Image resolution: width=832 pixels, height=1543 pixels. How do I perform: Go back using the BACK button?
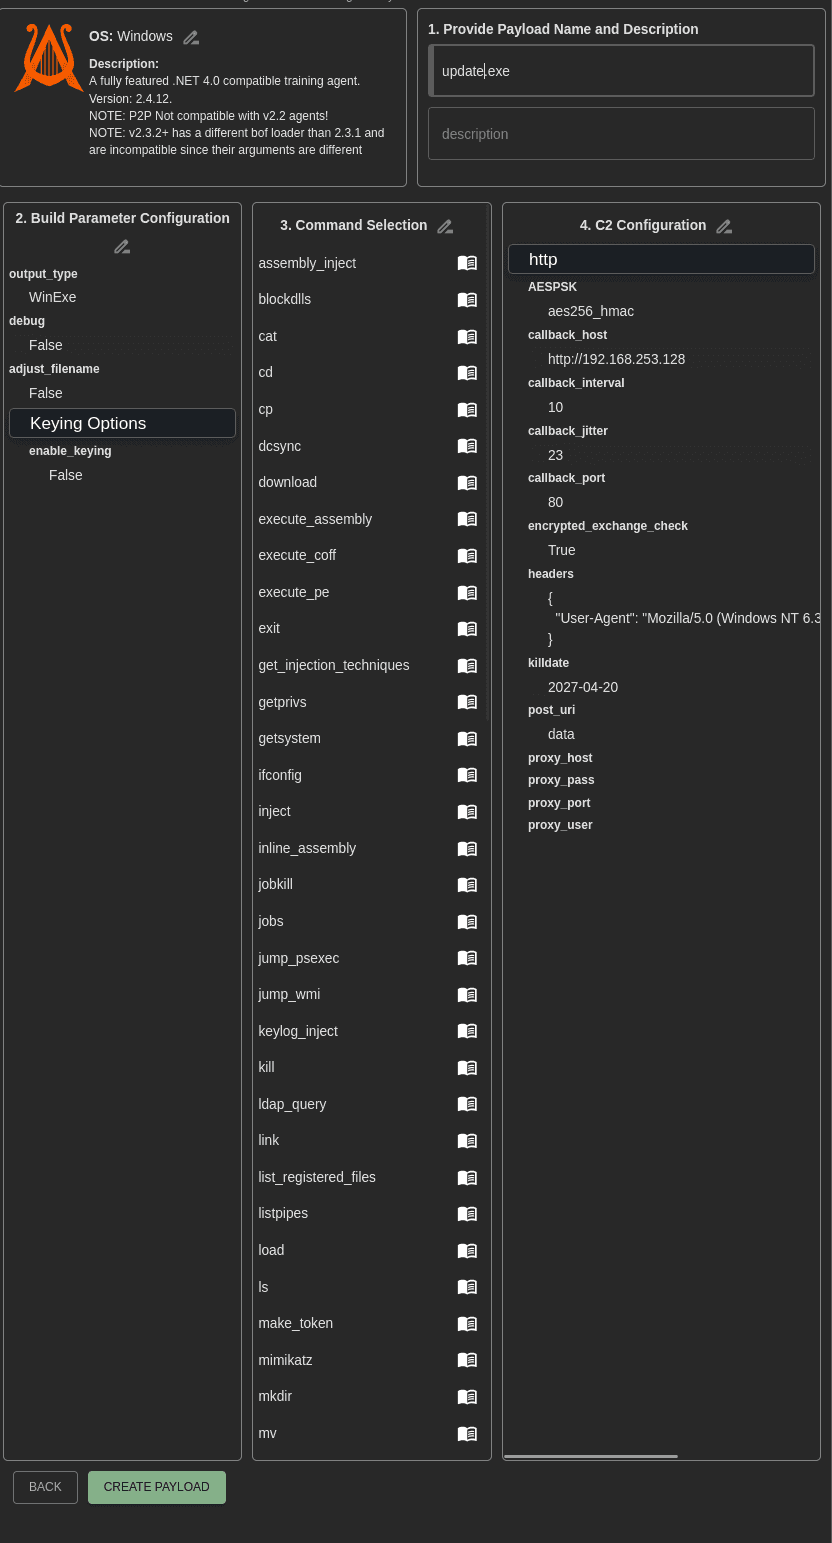click(45, 1487)
